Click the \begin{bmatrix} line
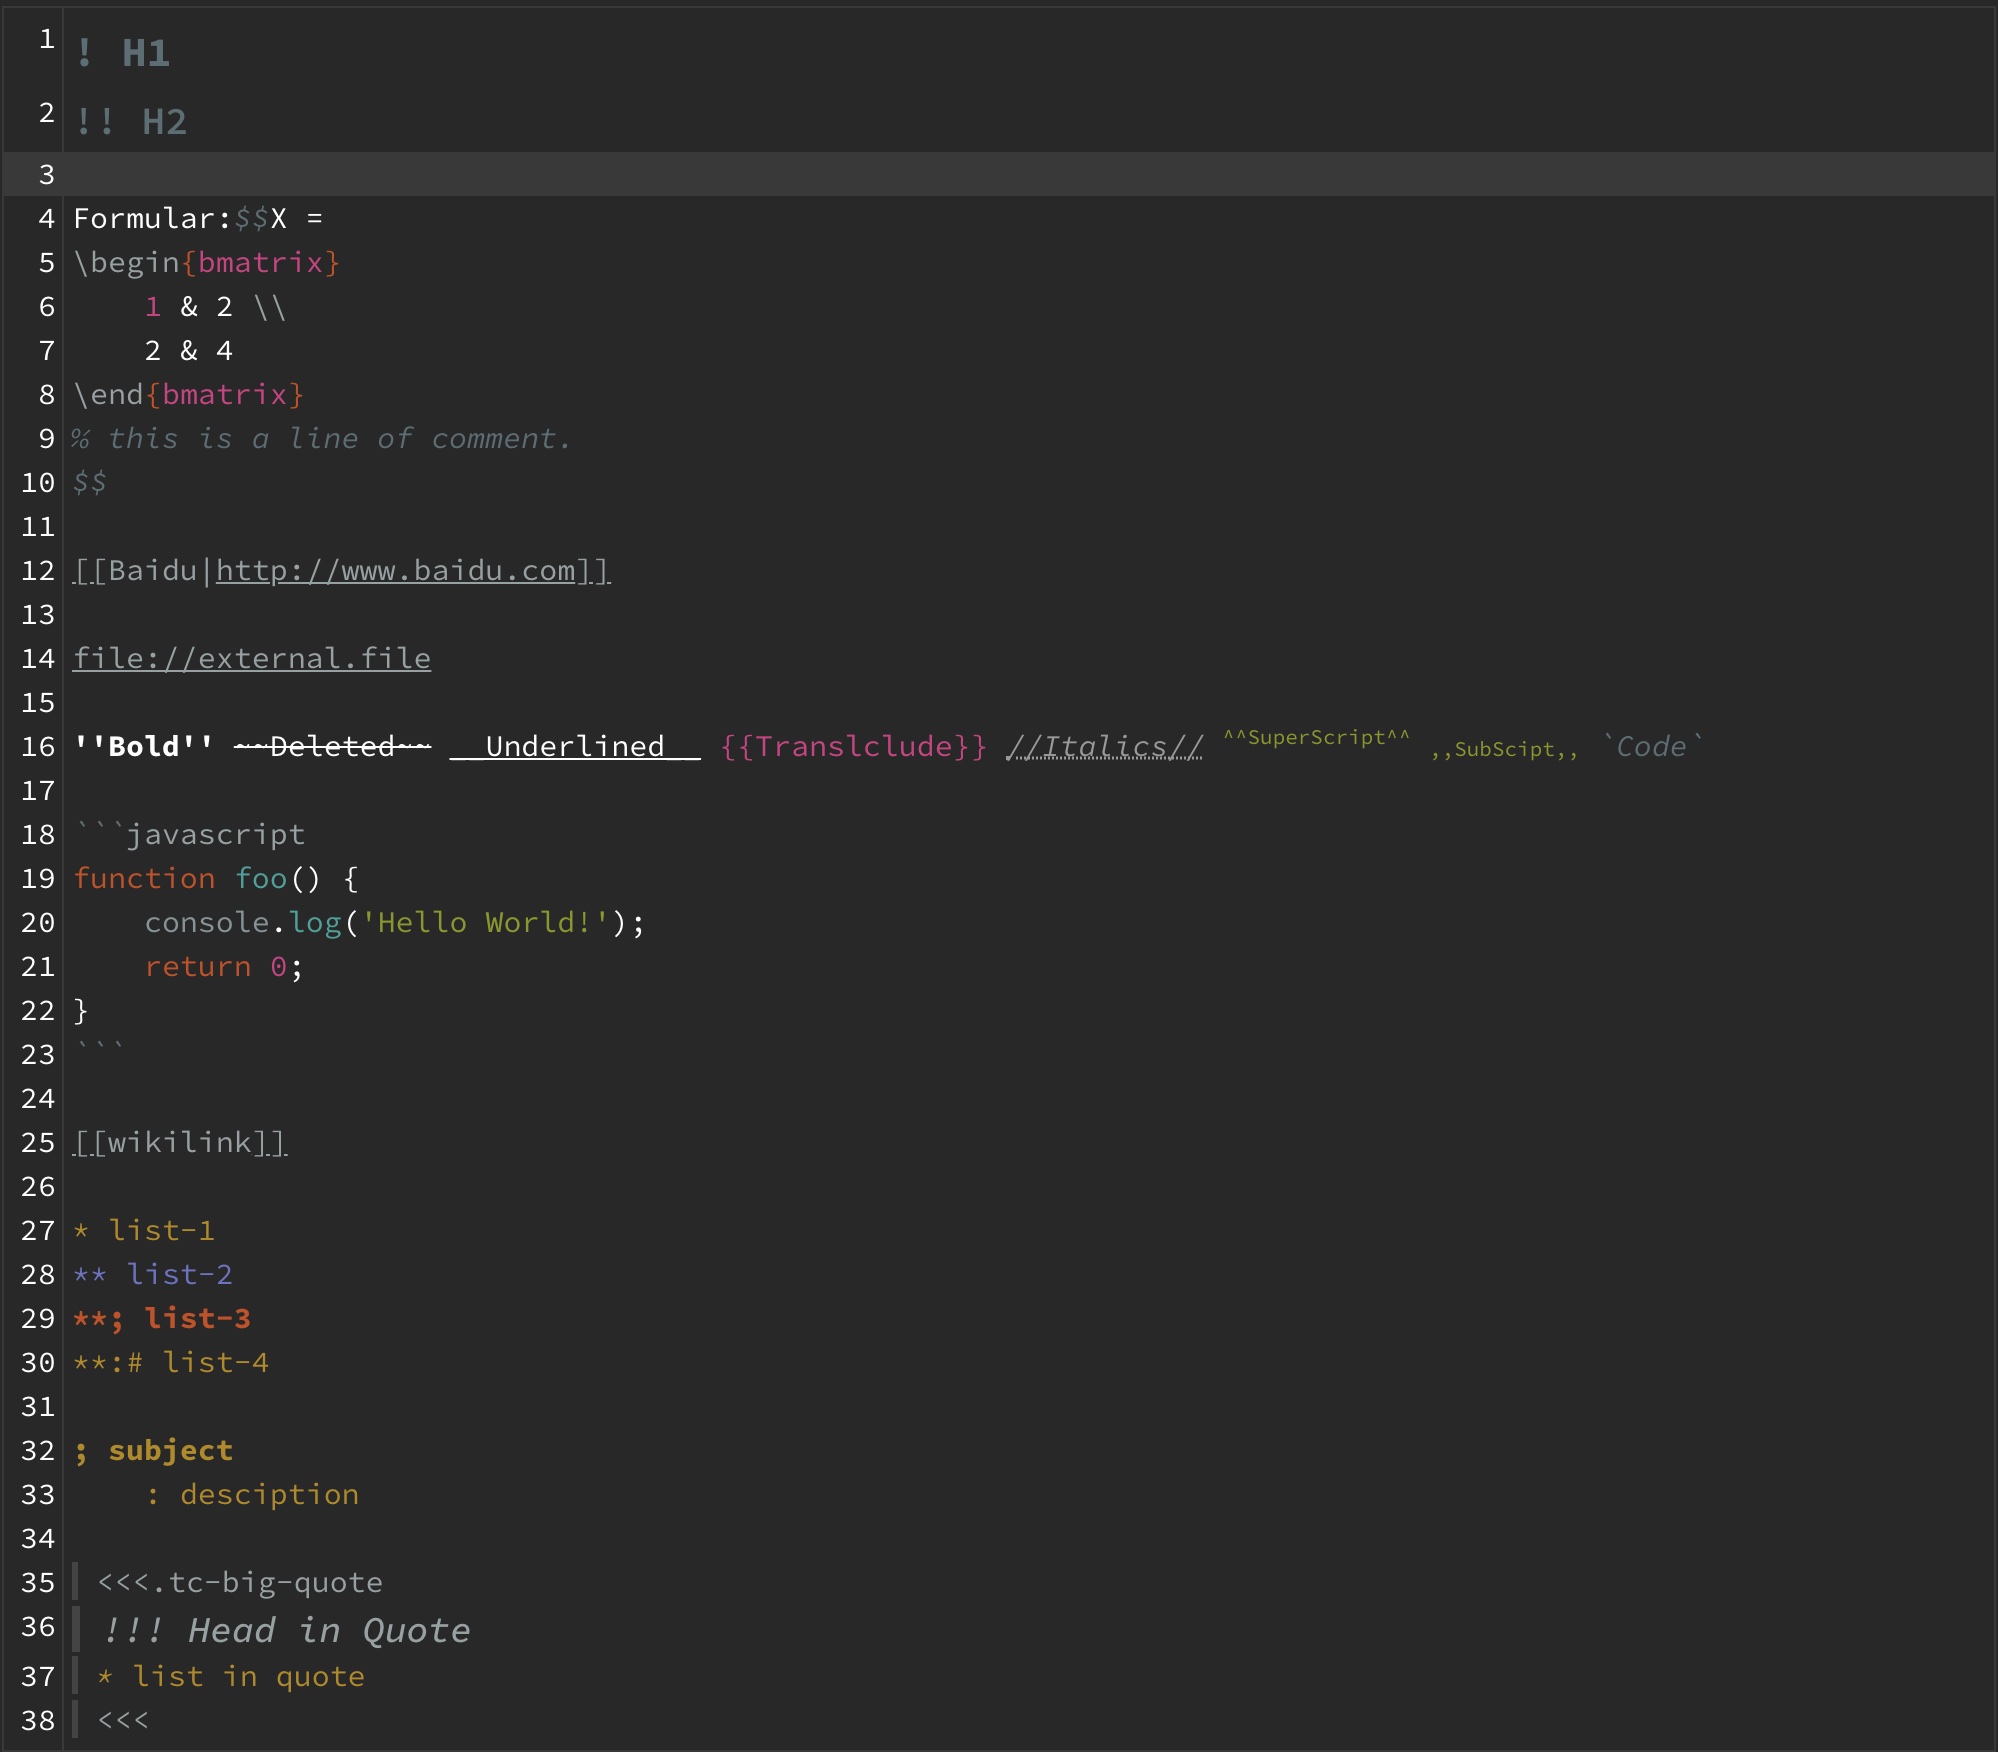This screenshot has width=1998, height=1752. pos(207,263)
